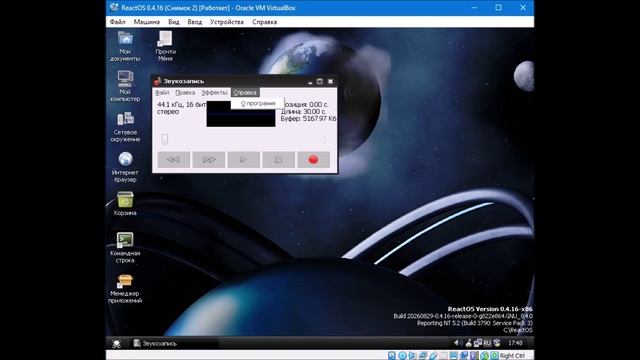Viewport: 640px width, 360px height.
Task: Open the VirtualBox Машина menu
Action: pos(147,22)
